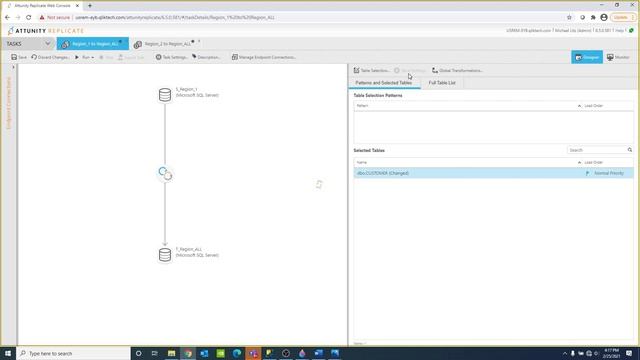Bookmark this page with the star icon

pos(569,18)
